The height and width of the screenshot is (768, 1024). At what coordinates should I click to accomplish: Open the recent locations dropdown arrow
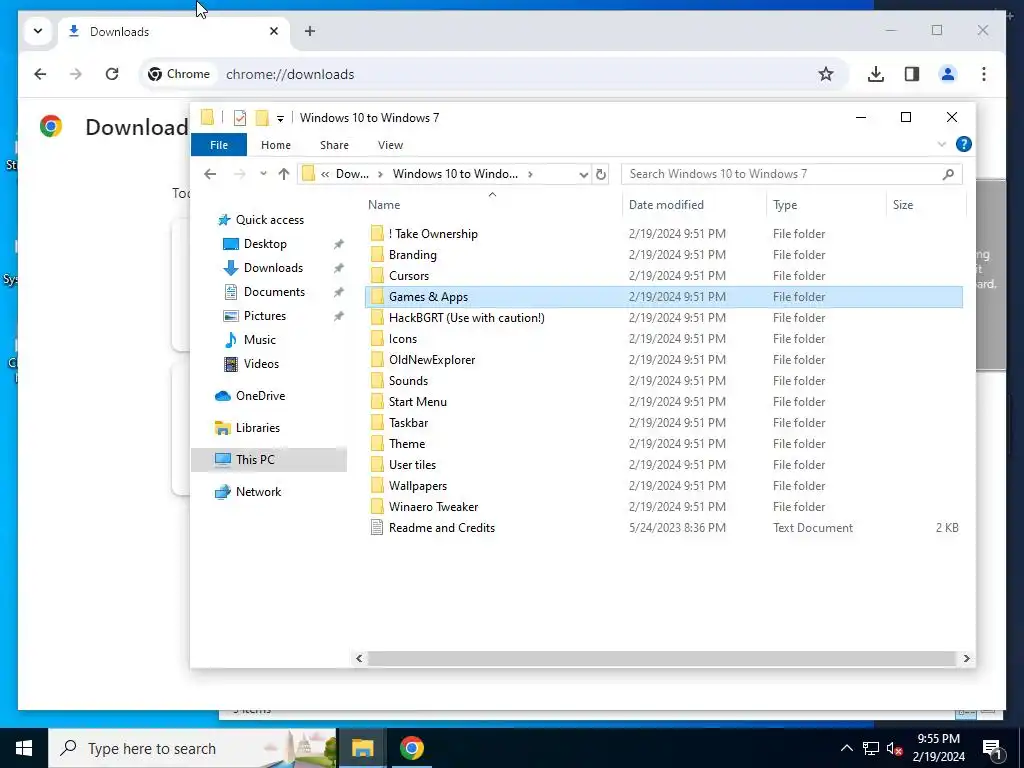(x=263, y=174)
